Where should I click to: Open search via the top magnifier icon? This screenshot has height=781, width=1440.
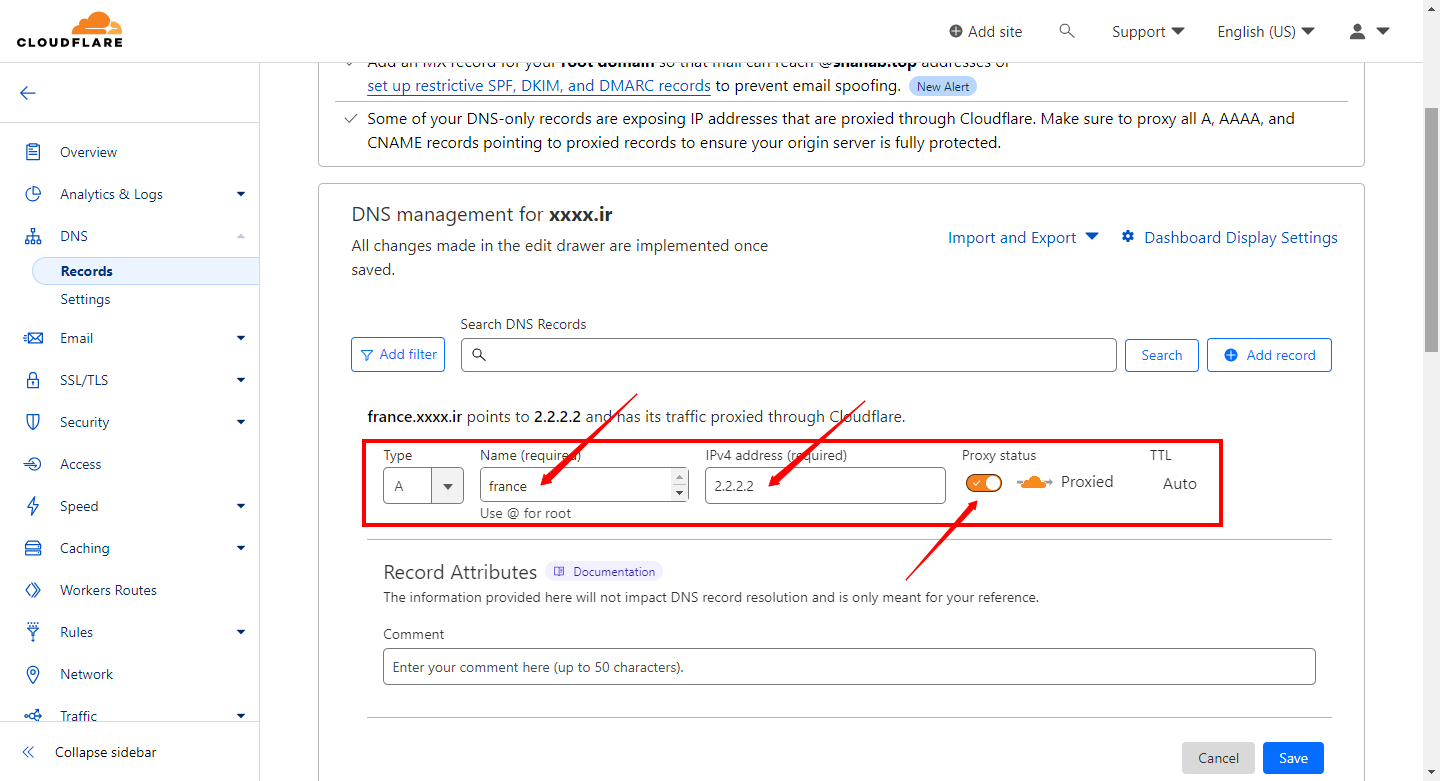click(x=1067, y=31)
